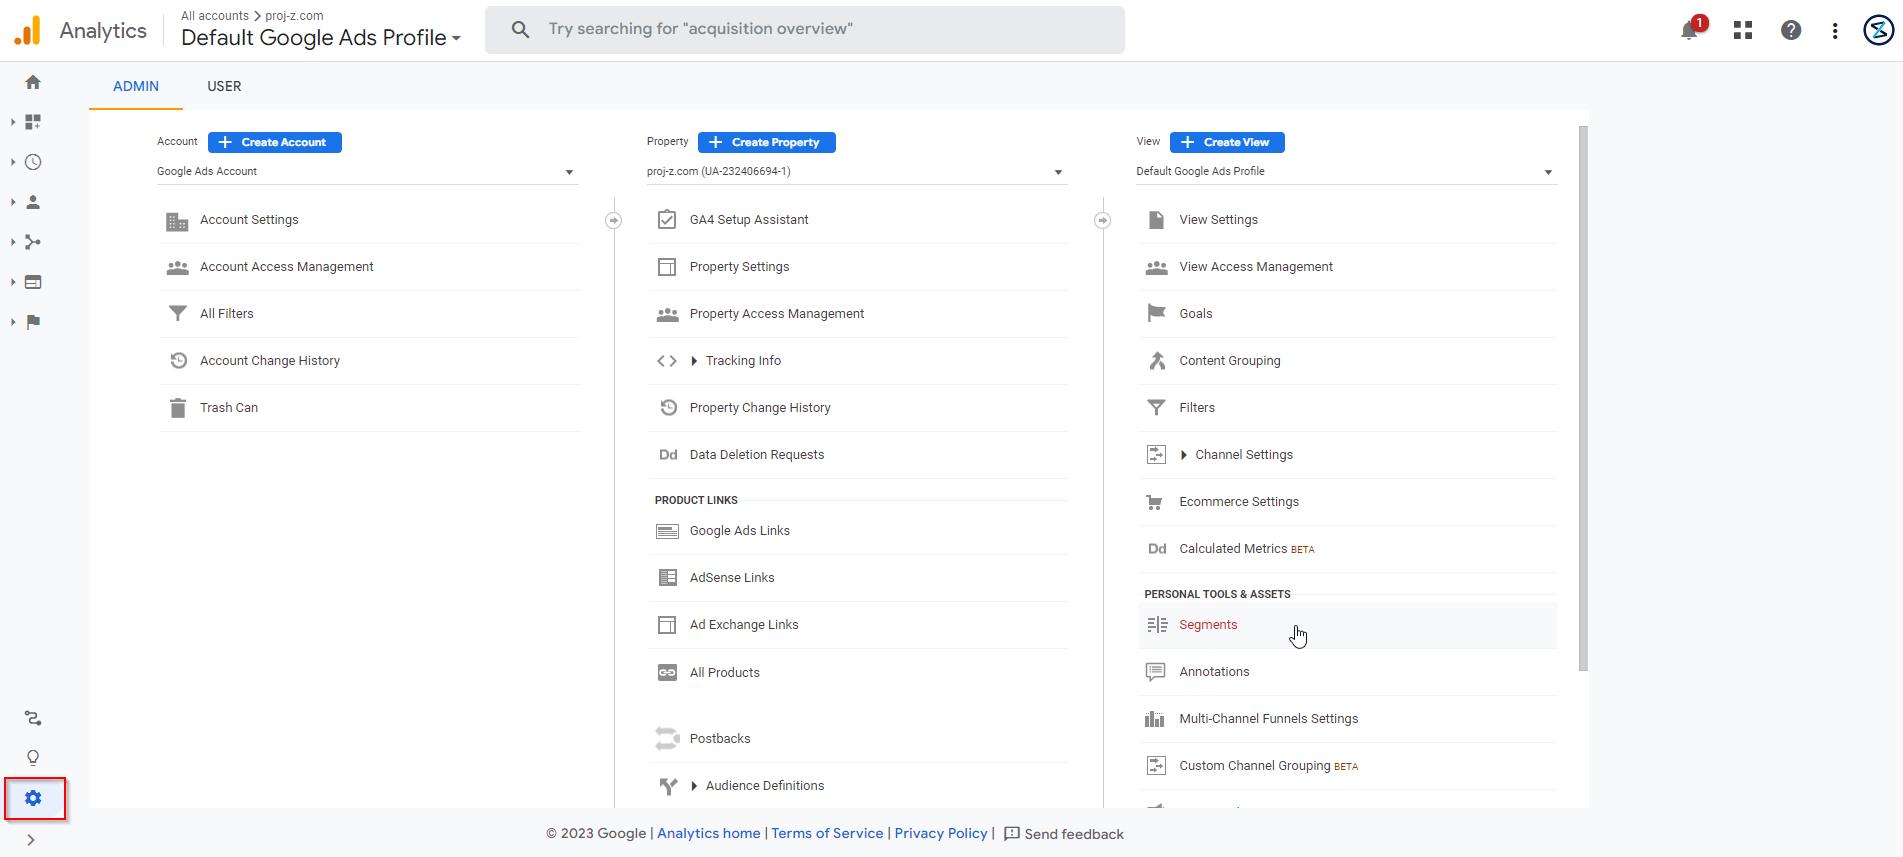This screenshot has width=1903, height=857.
Task: Open Realtime clock icon in sidebar
Action: [33, 162]
